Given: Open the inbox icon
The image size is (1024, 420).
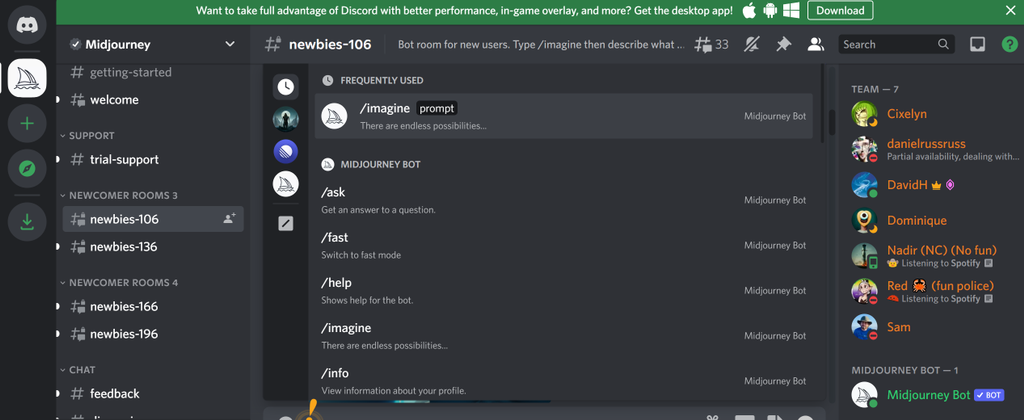Looking at the screenshot, I should [x=978, y=44].
